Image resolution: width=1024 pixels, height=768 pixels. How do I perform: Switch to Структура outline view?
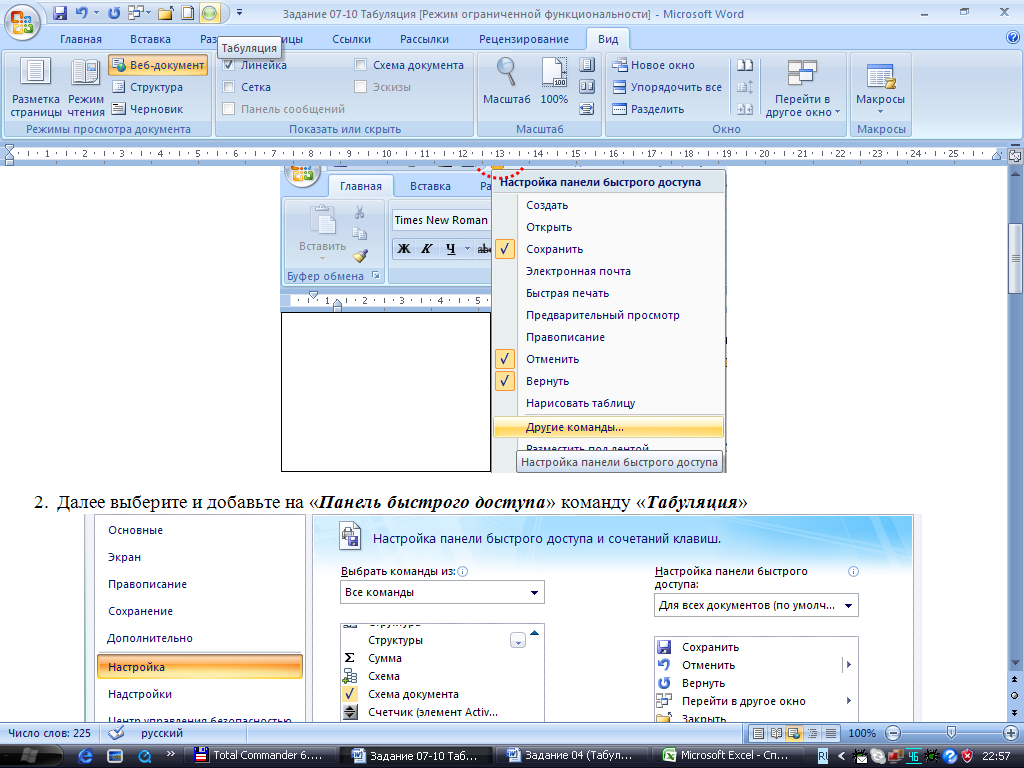147,87
